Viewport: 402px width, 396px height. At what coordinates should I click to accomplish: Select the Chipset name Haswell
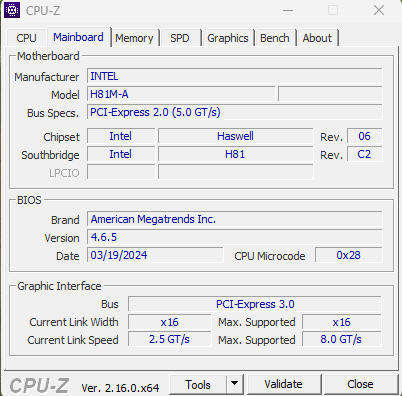[x=236, y=136]
